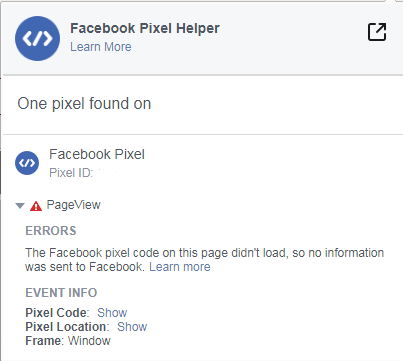Click the pixel didn't load error message
The image size is (403, 361).
click(x=205, y=260)
